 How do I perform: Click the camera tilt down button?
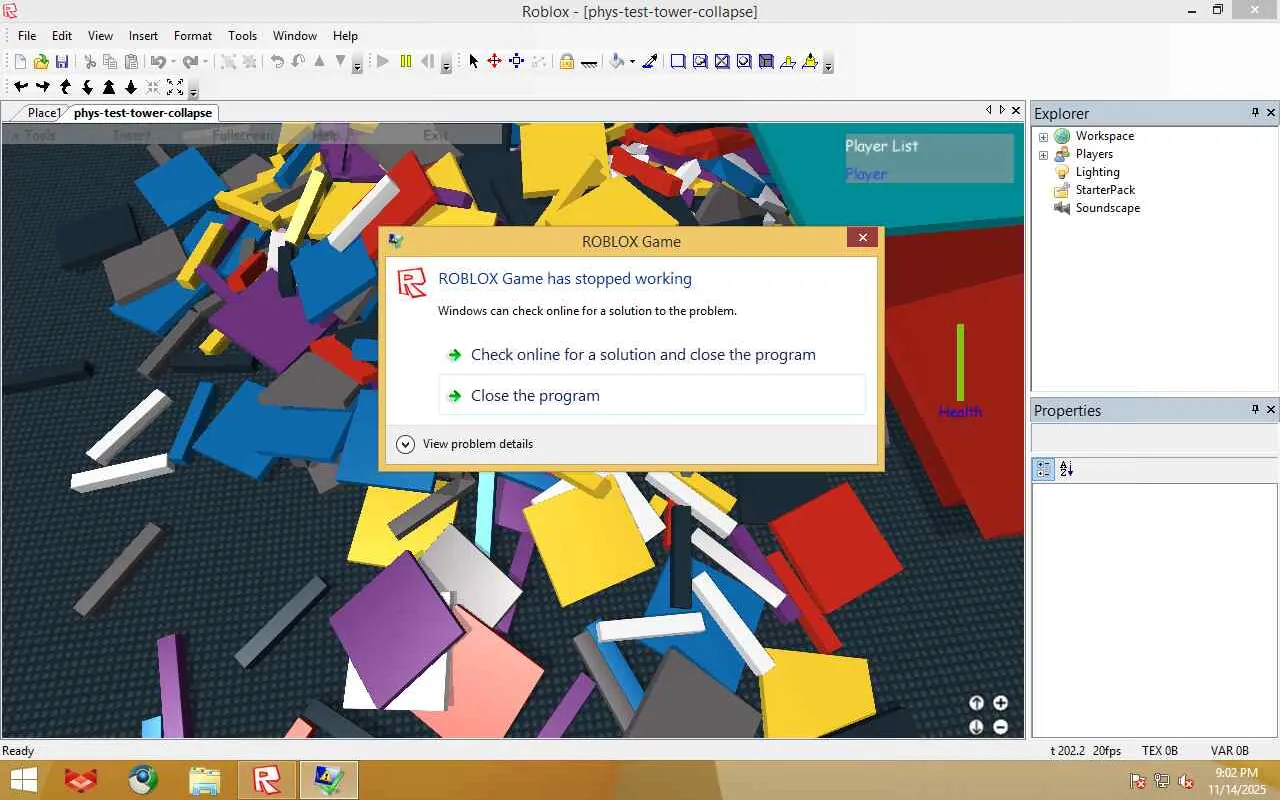pos(976,727)
